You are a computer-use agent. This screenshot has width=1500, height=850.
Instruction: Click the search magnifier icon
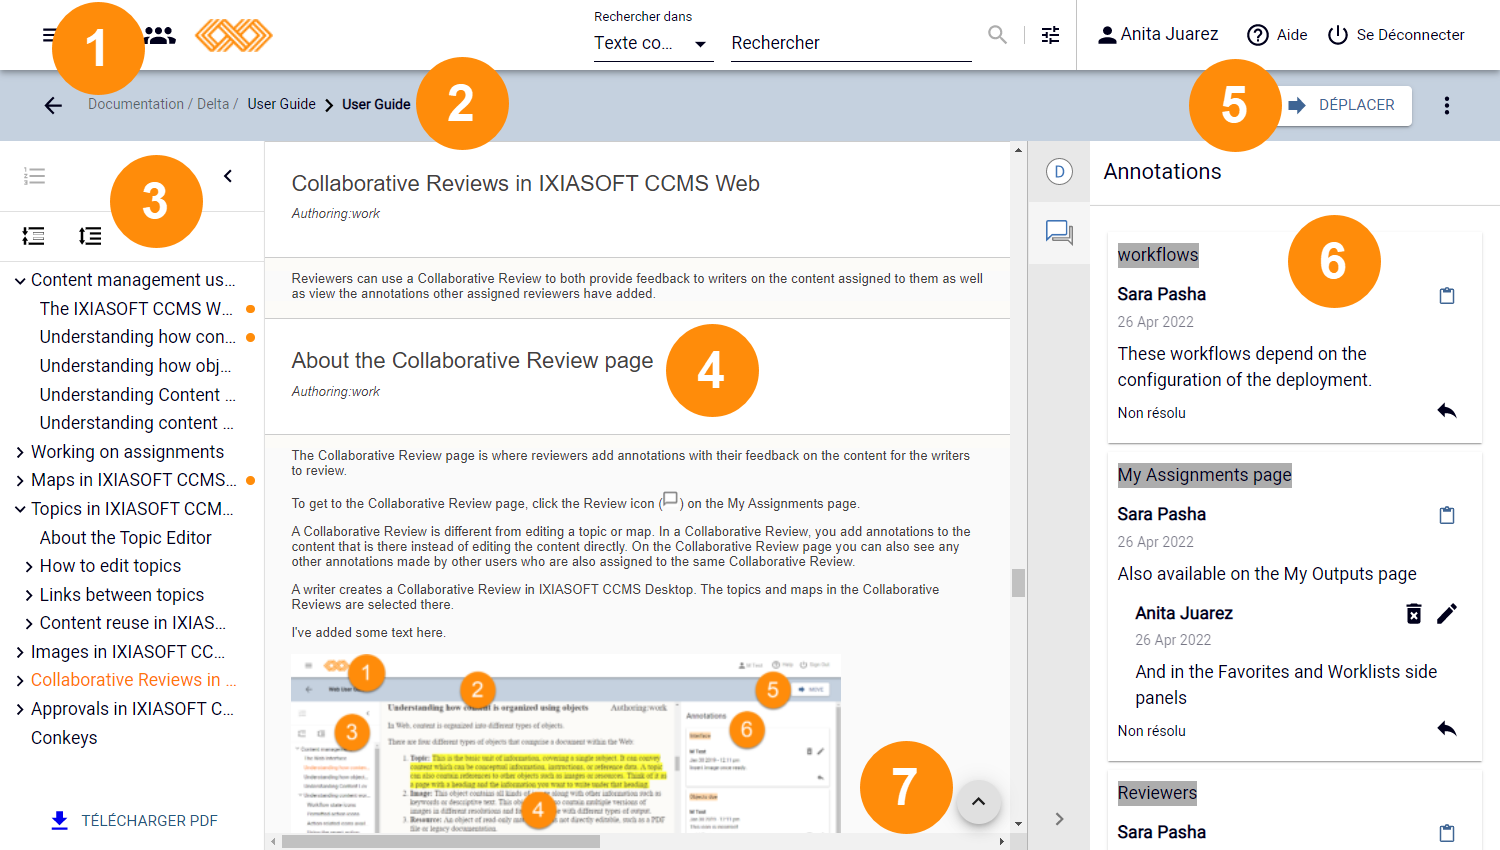(997, 35)
